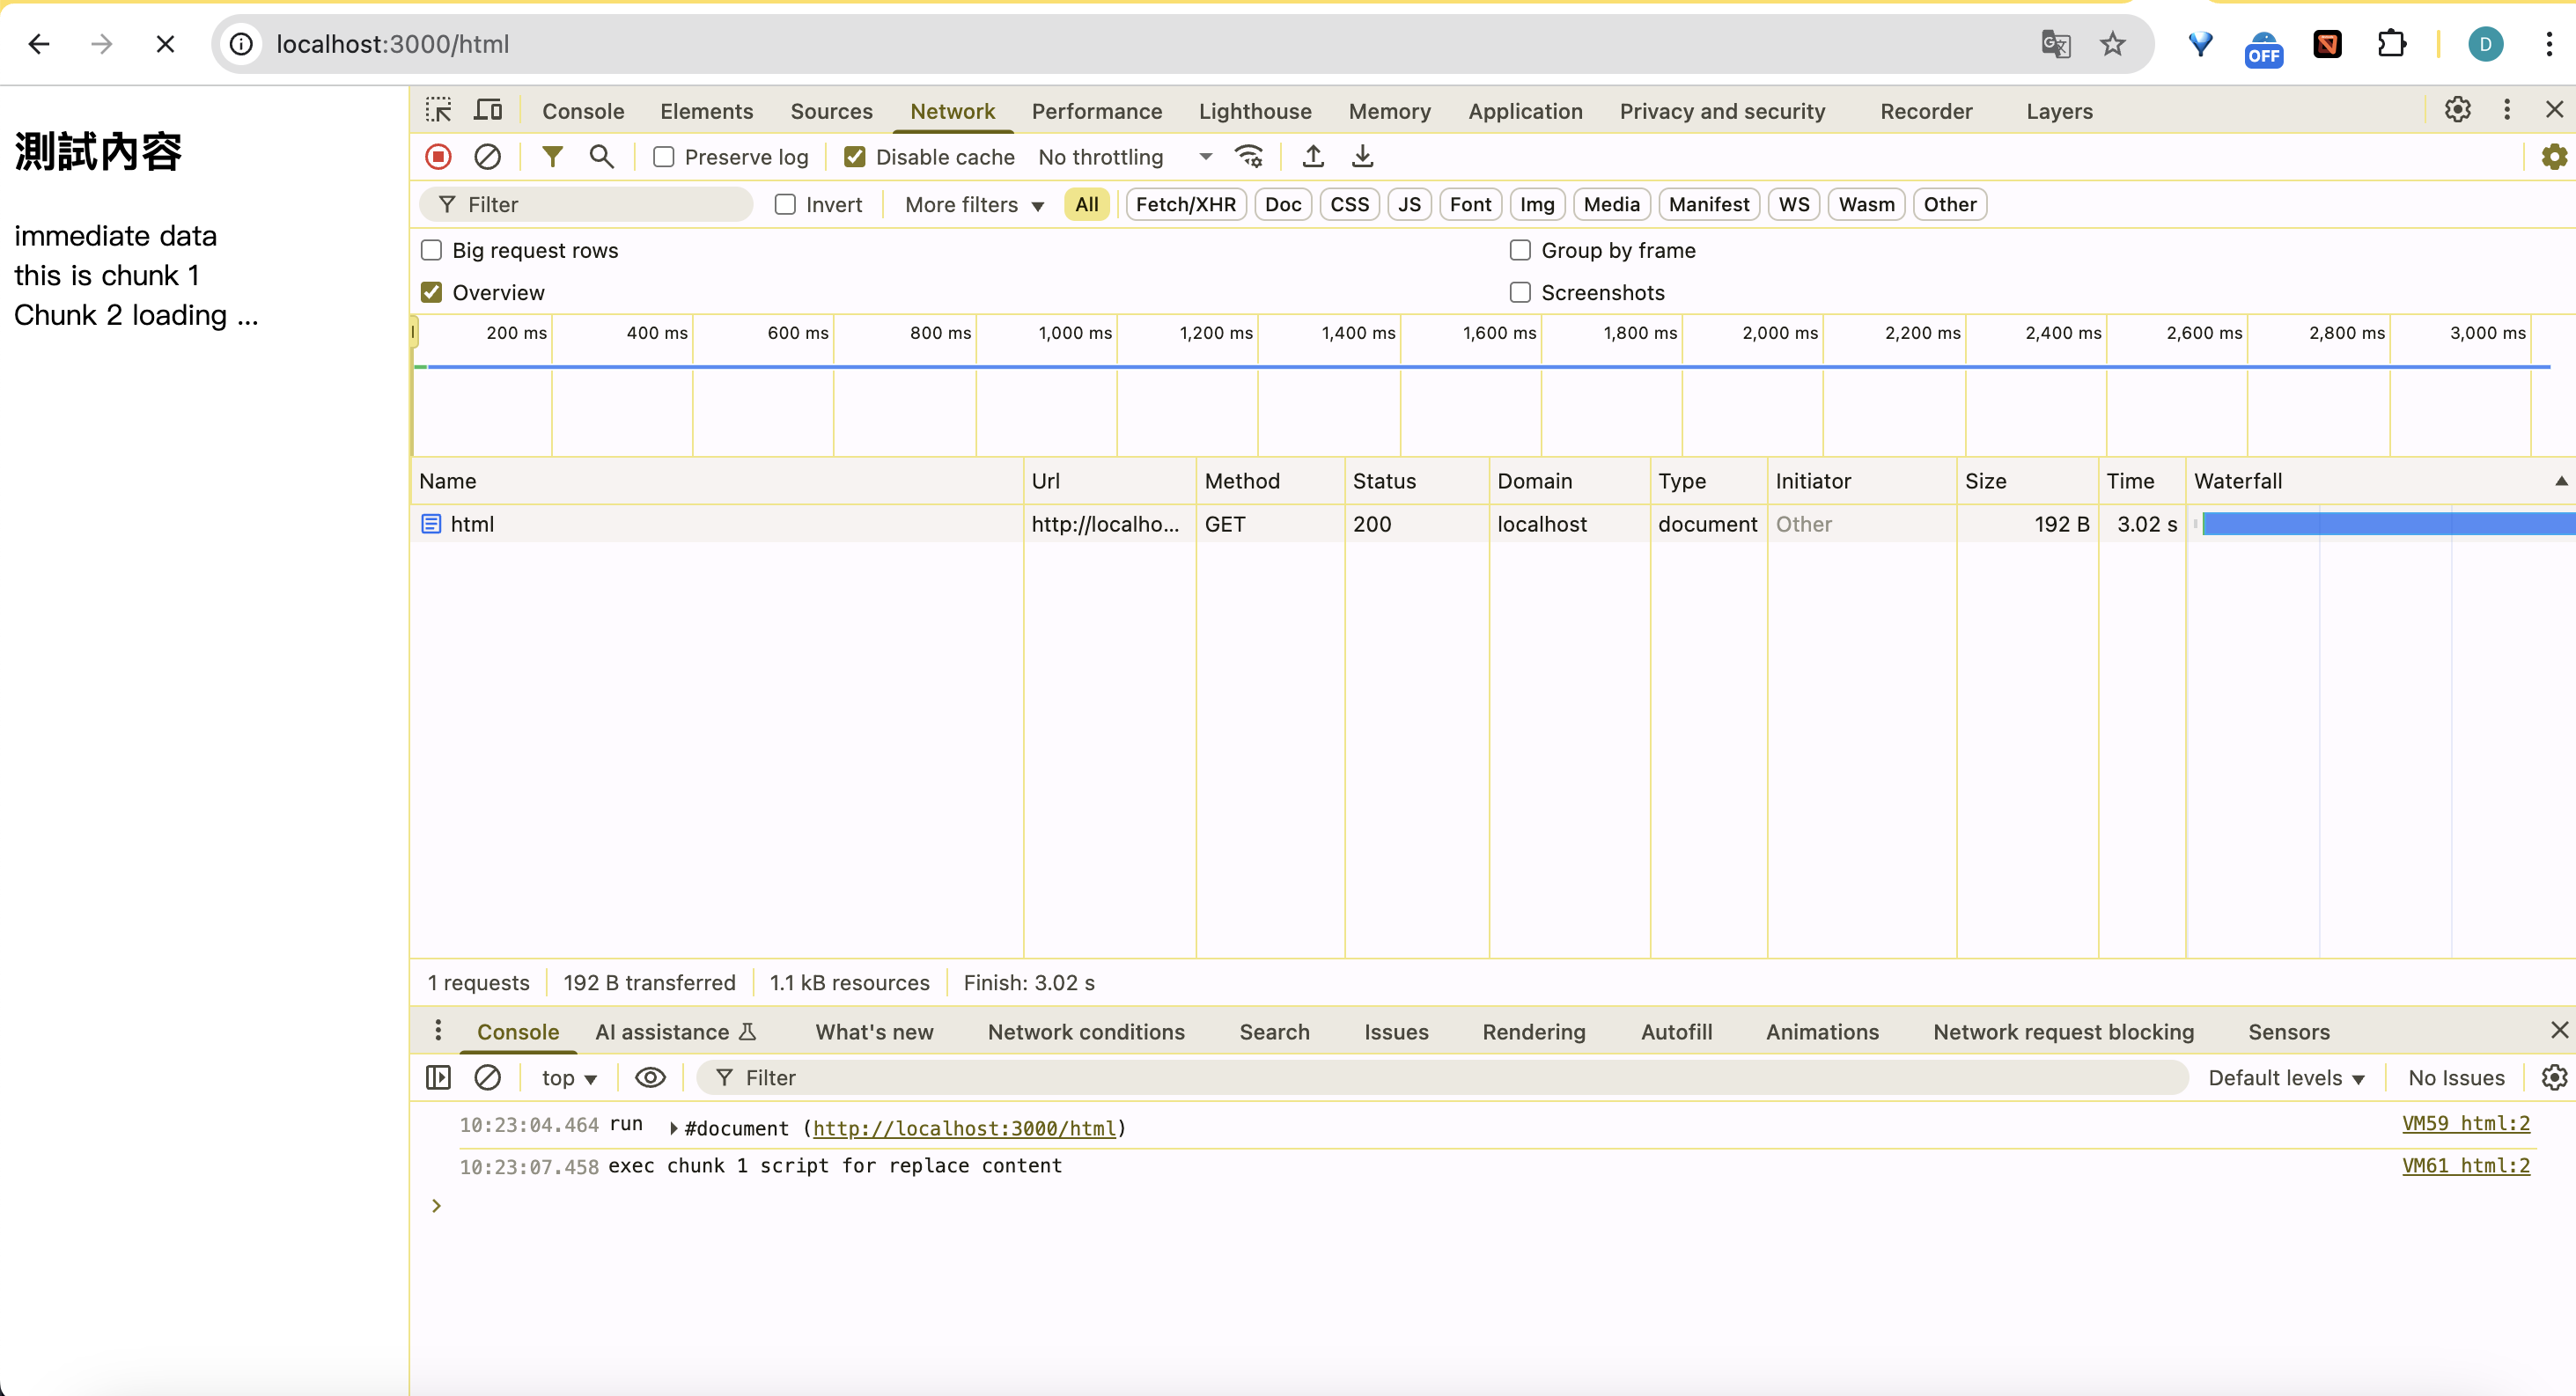
Task: Click the stop recording network log icon
Action: point(438,157)
